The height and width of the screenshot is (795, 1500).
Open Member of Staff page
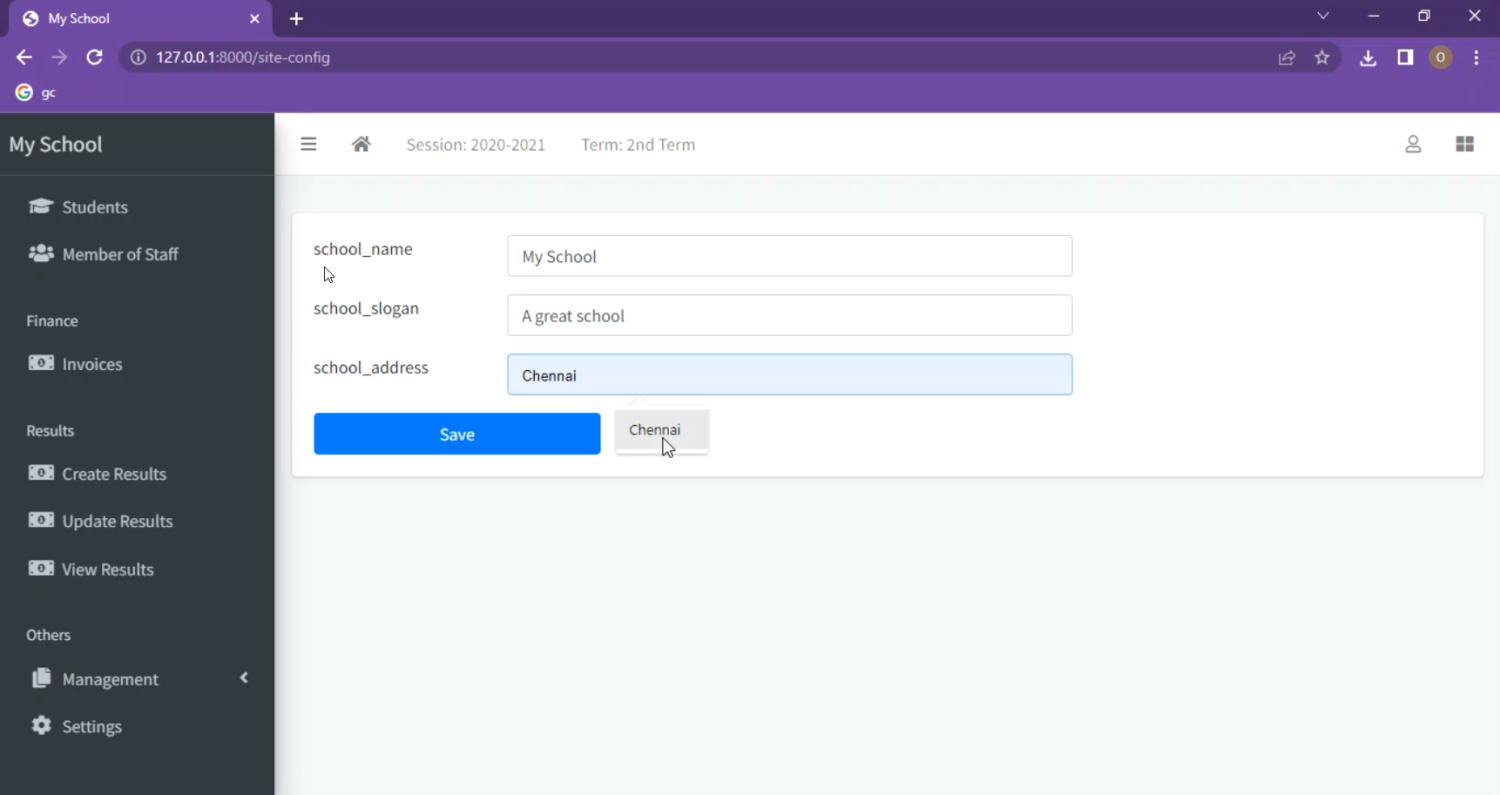120,254
